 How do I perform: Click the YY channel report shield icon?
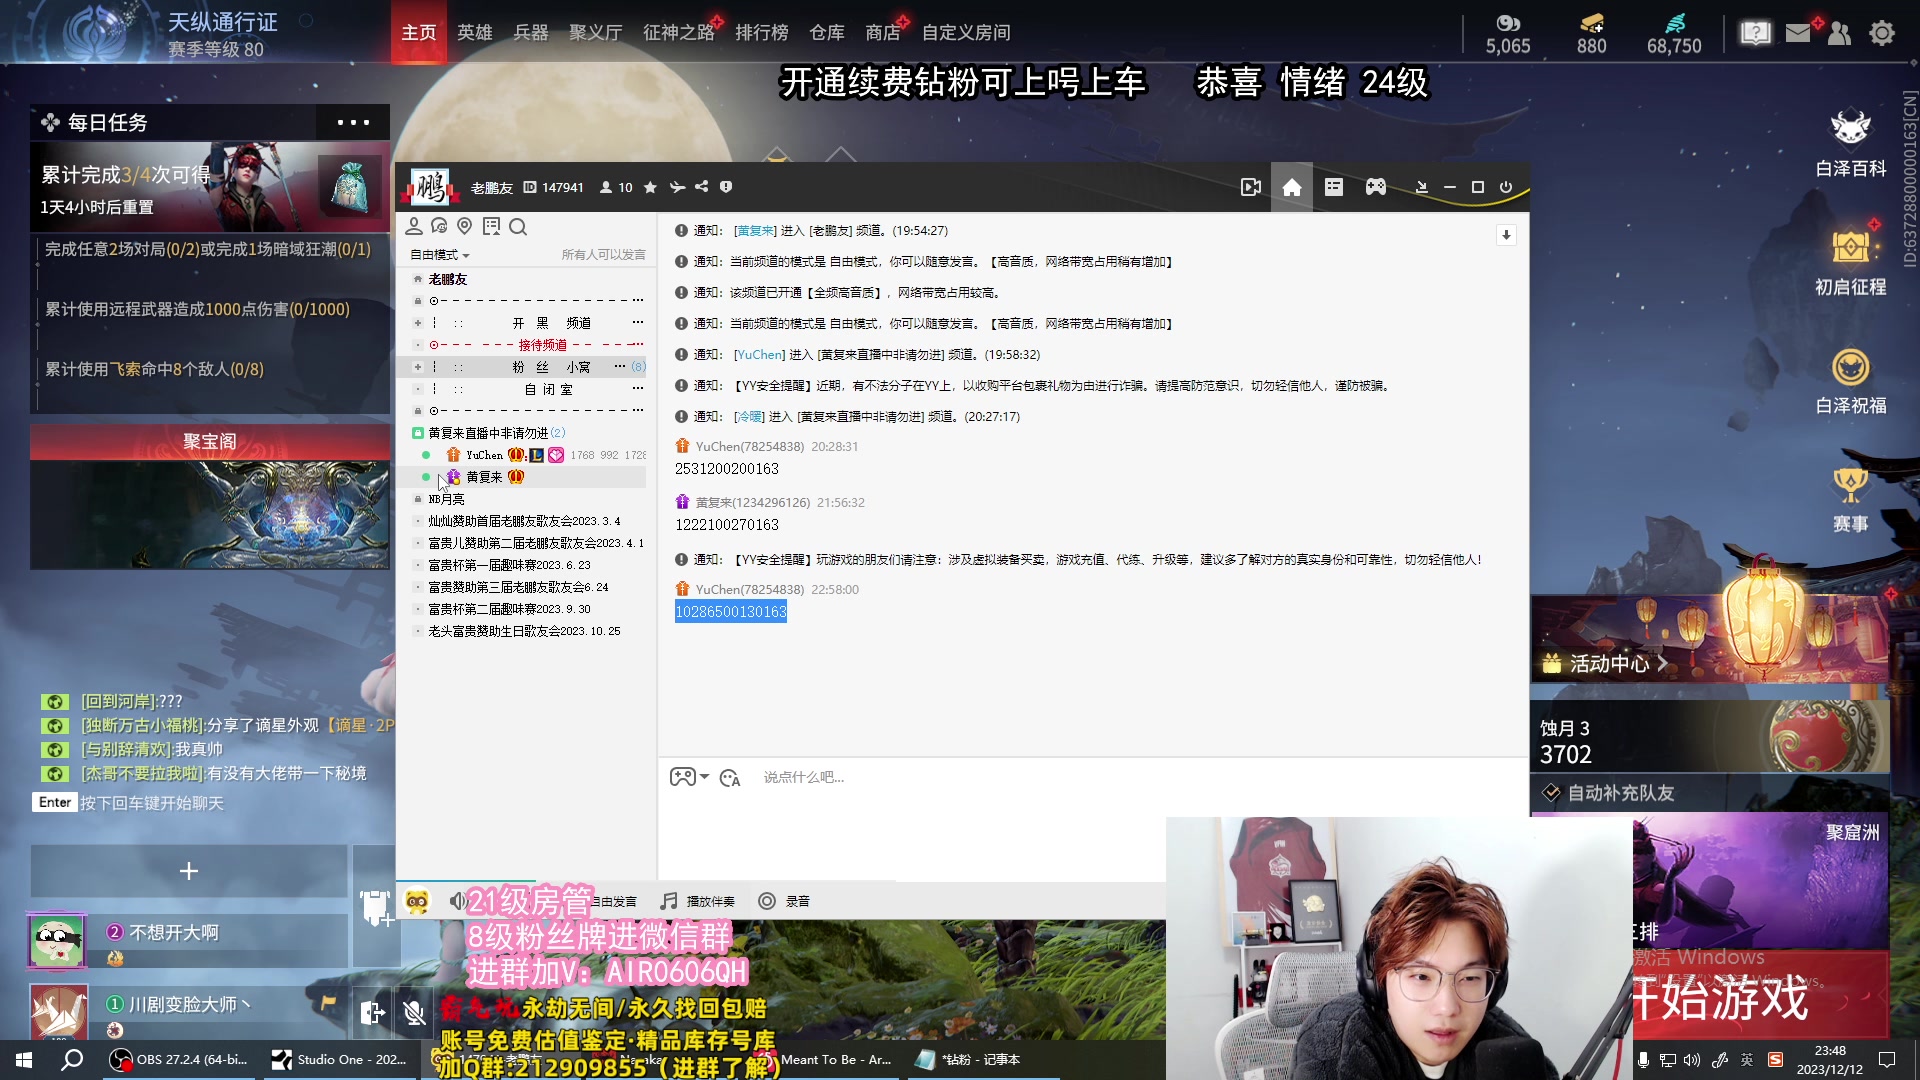tap(726, 187)
